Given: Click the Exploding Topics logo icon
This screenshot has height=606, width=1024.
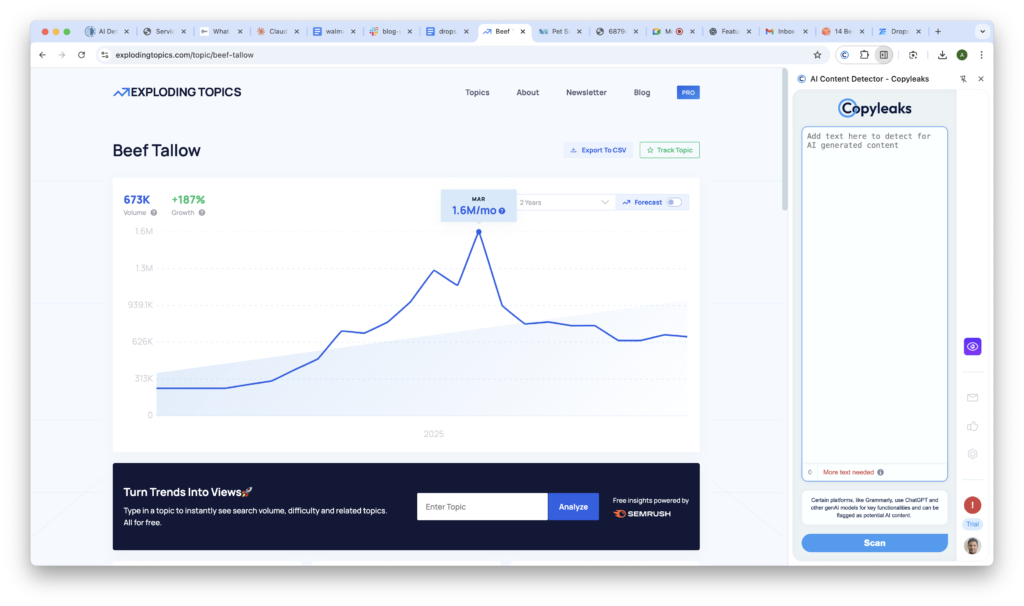Looking at the screenshot, I should (119, 91).
